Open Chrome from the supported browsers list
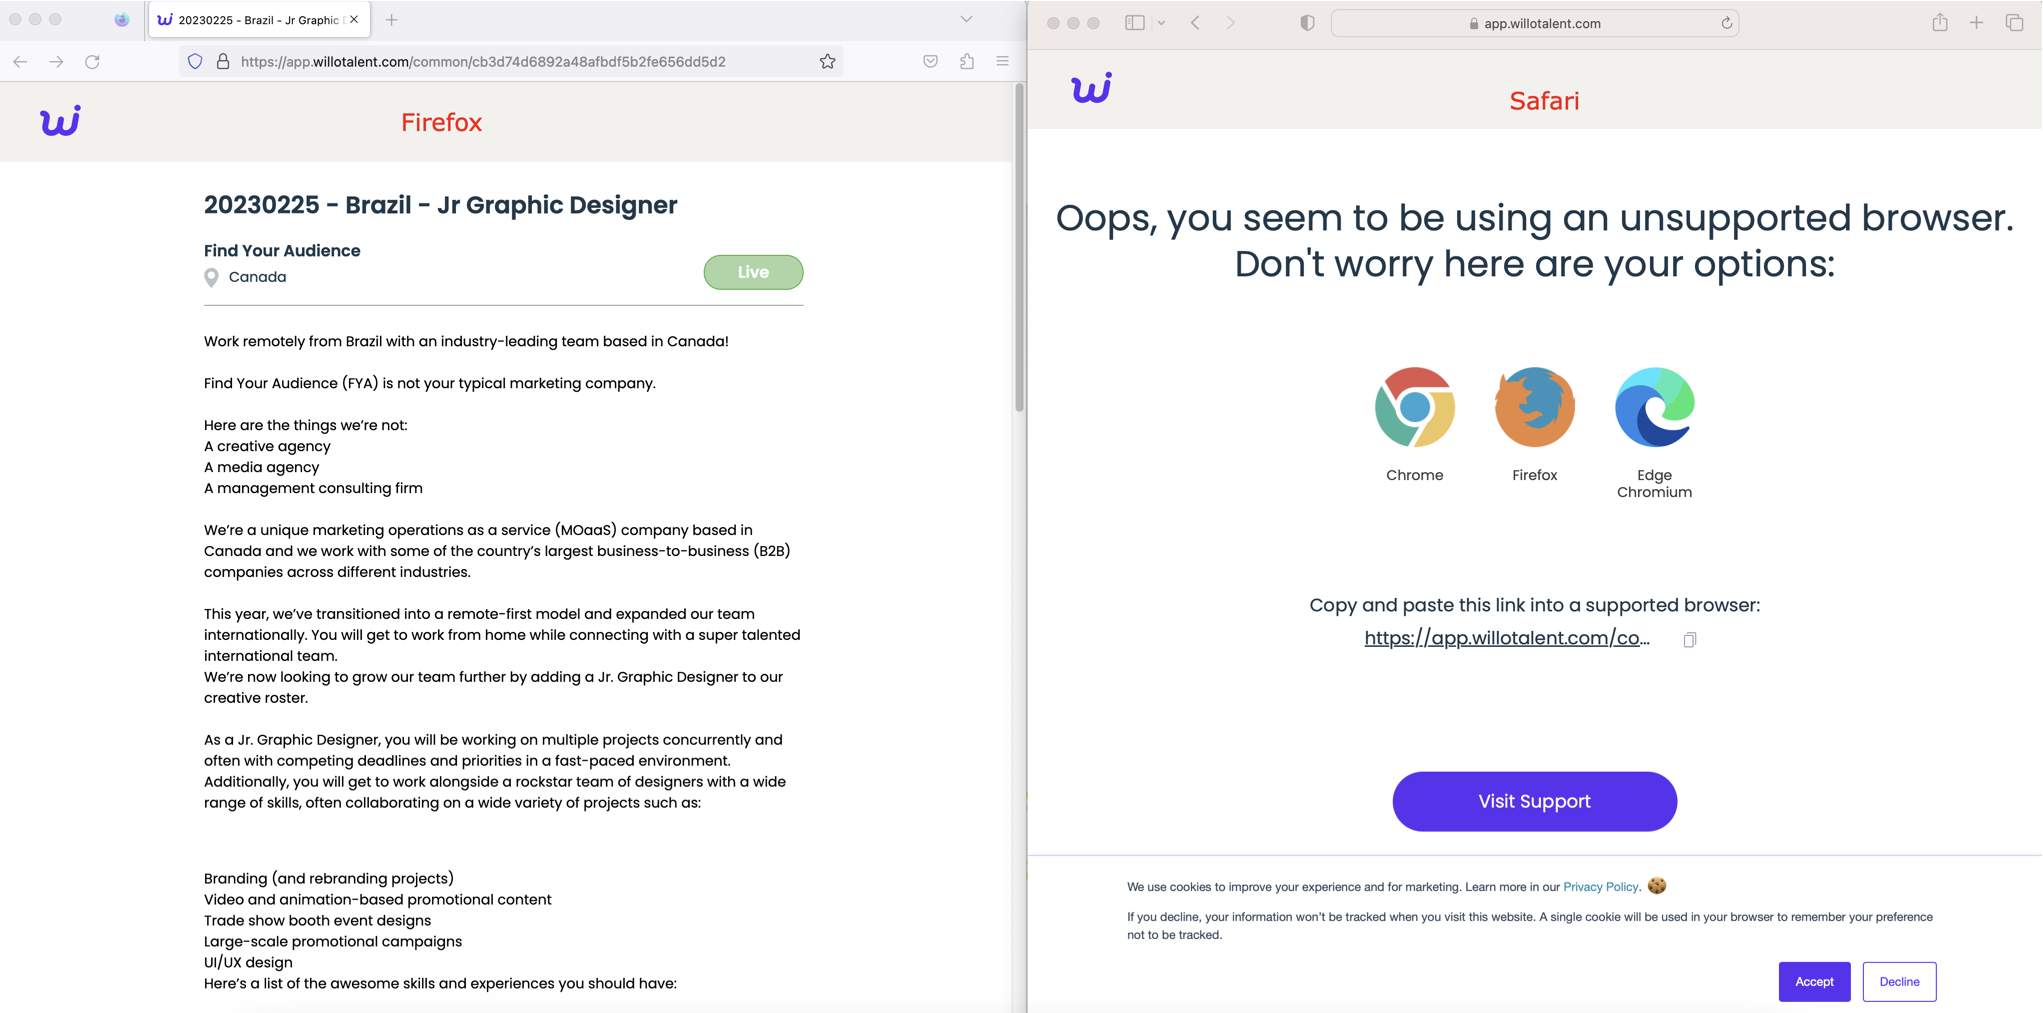Screen dimensions: 2043x1013 (1414, 407)
